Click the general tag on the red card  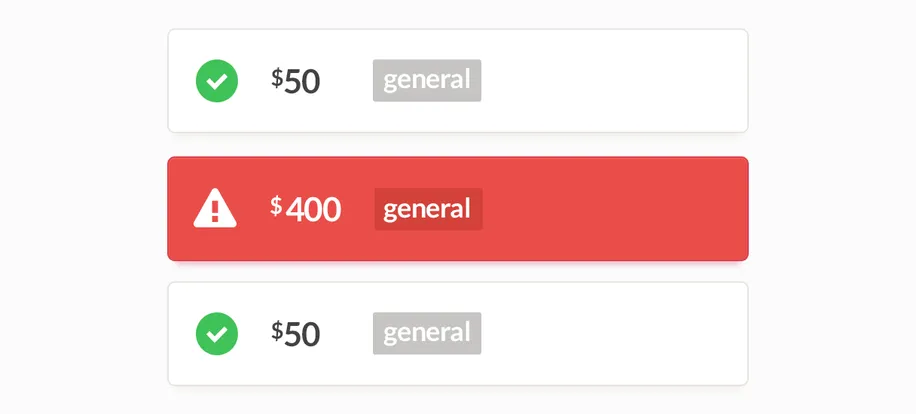[428, 209]
